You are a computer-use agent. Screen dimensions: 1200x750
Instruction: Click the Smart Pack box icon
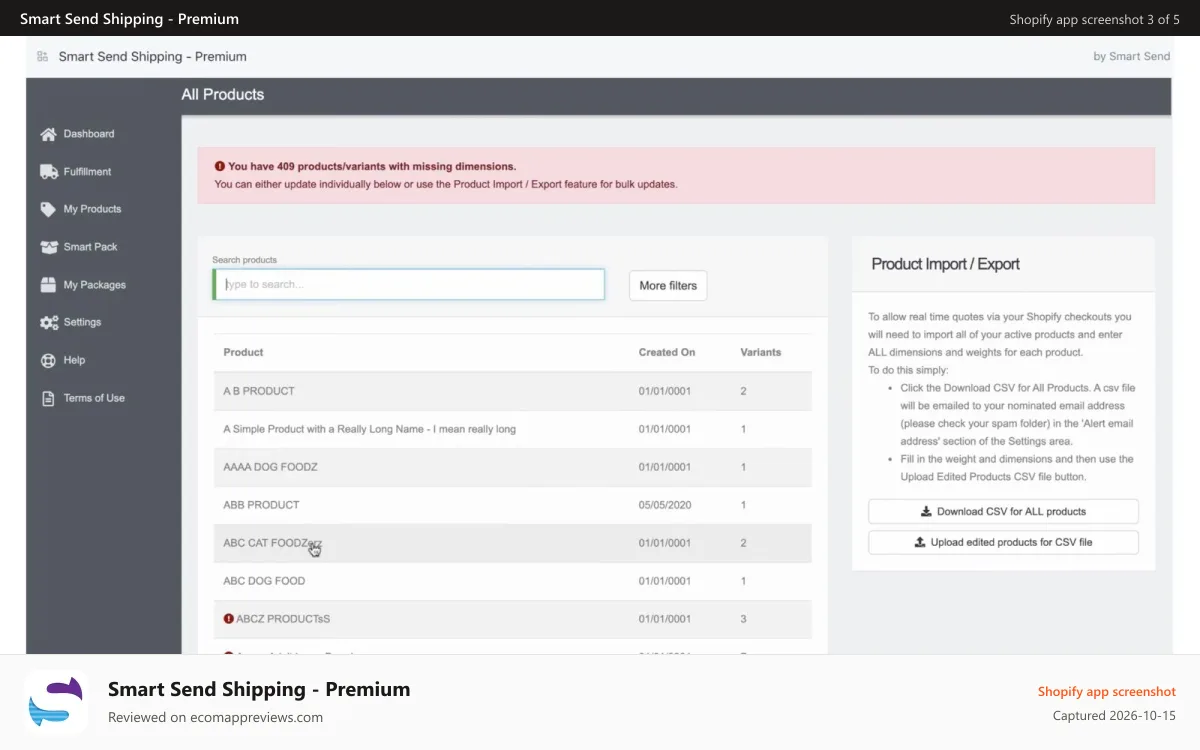coord(48,247)
